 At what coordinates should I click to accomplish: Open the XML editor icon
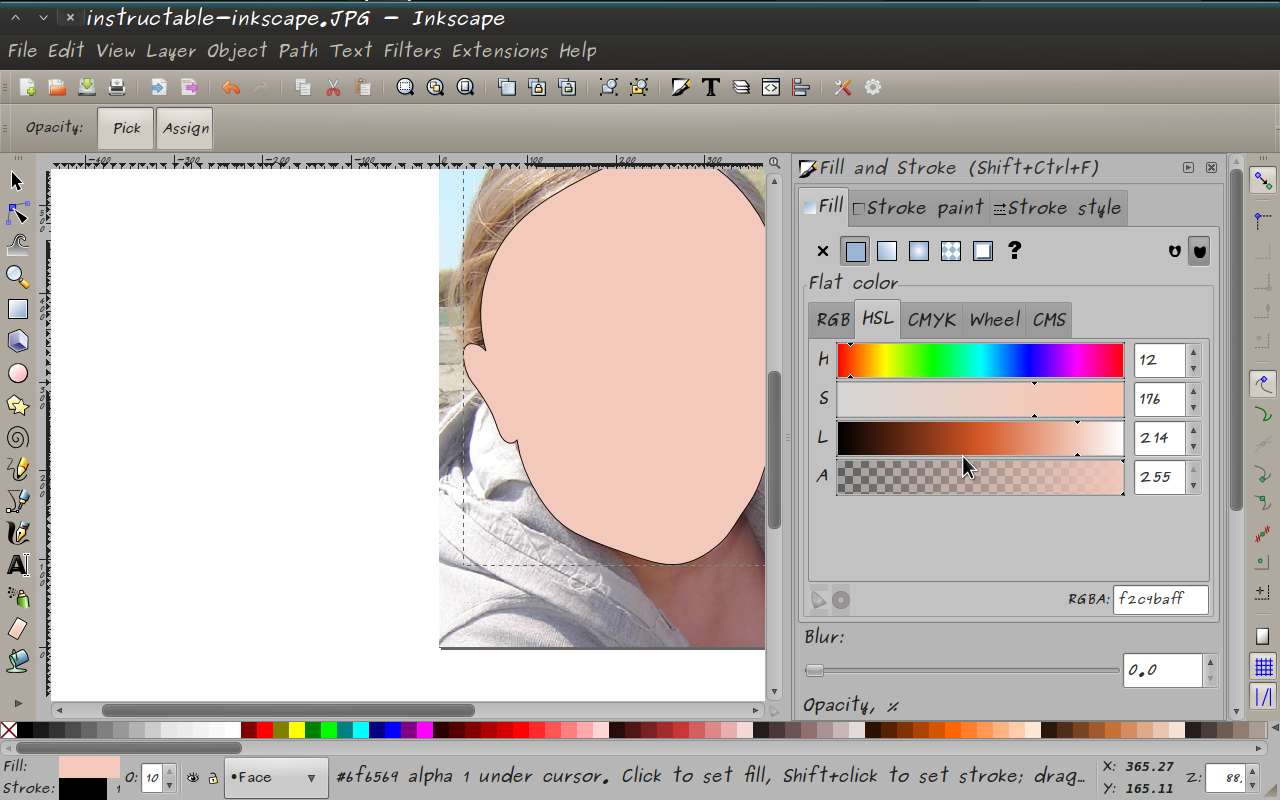tap(770, 87)
